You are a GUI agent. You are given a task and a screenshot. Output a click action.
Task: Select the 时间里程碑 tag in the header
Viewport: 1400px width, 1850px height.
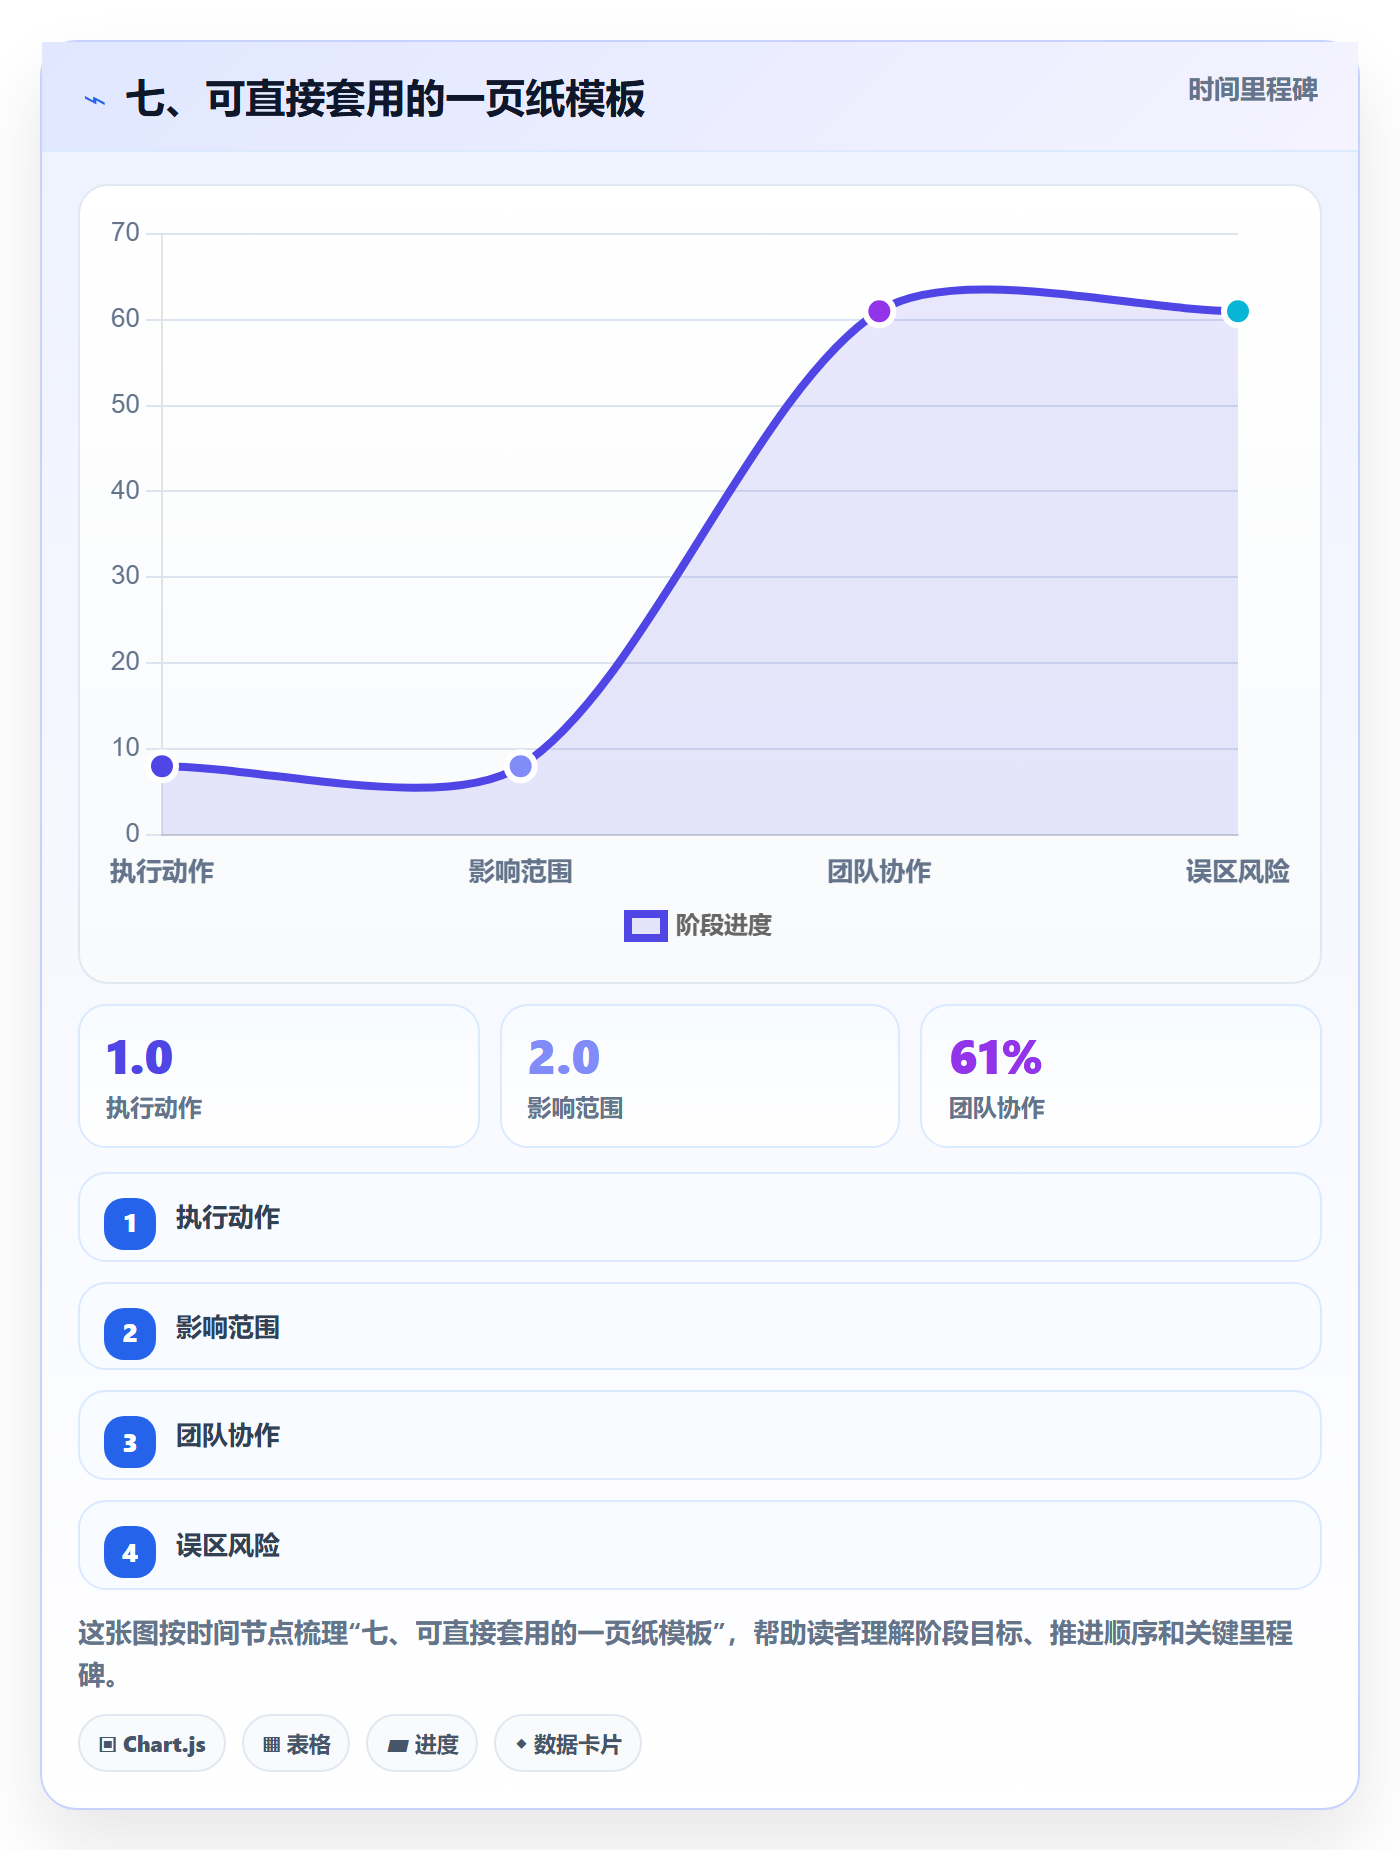pyautogui.click(x=1252, y=90)
